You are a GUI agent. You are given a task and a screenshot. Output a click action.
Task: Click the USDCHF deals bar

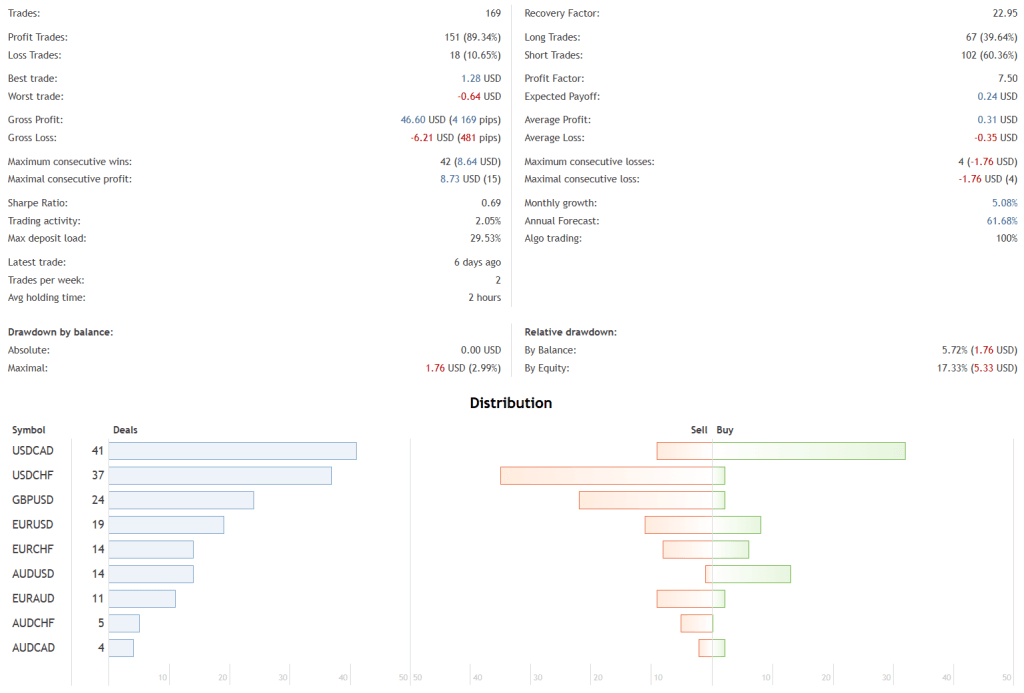click(220, 476)
